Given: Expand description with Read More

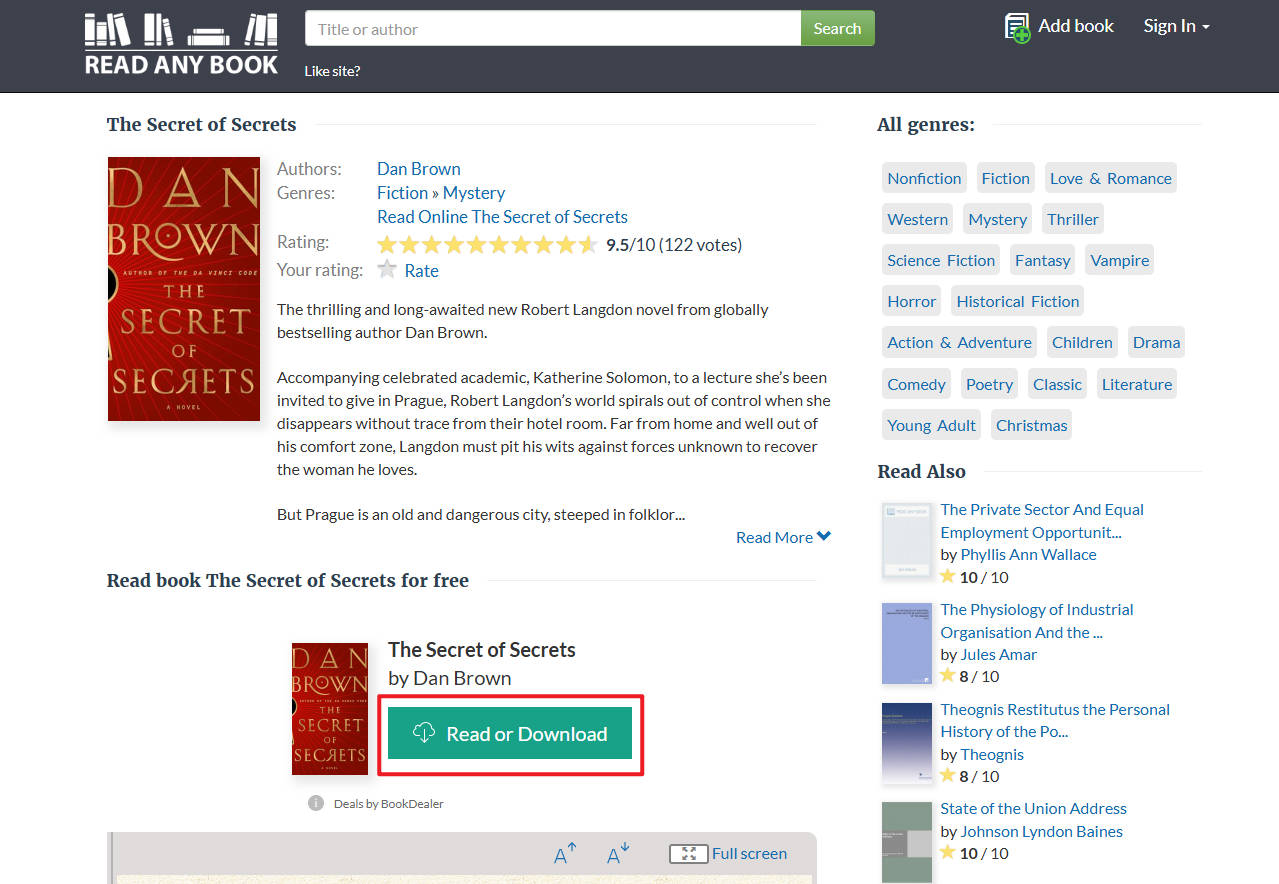Looking at the screenshot, I should 783,537.
